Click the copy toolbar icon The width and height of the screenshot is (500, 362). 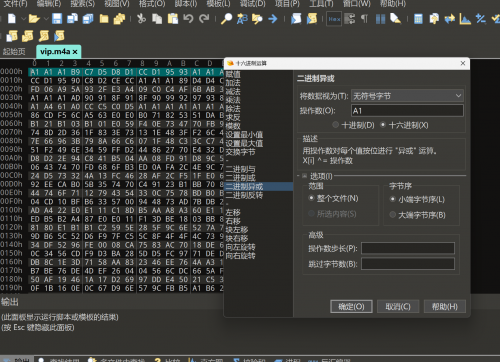pos(157,19)
